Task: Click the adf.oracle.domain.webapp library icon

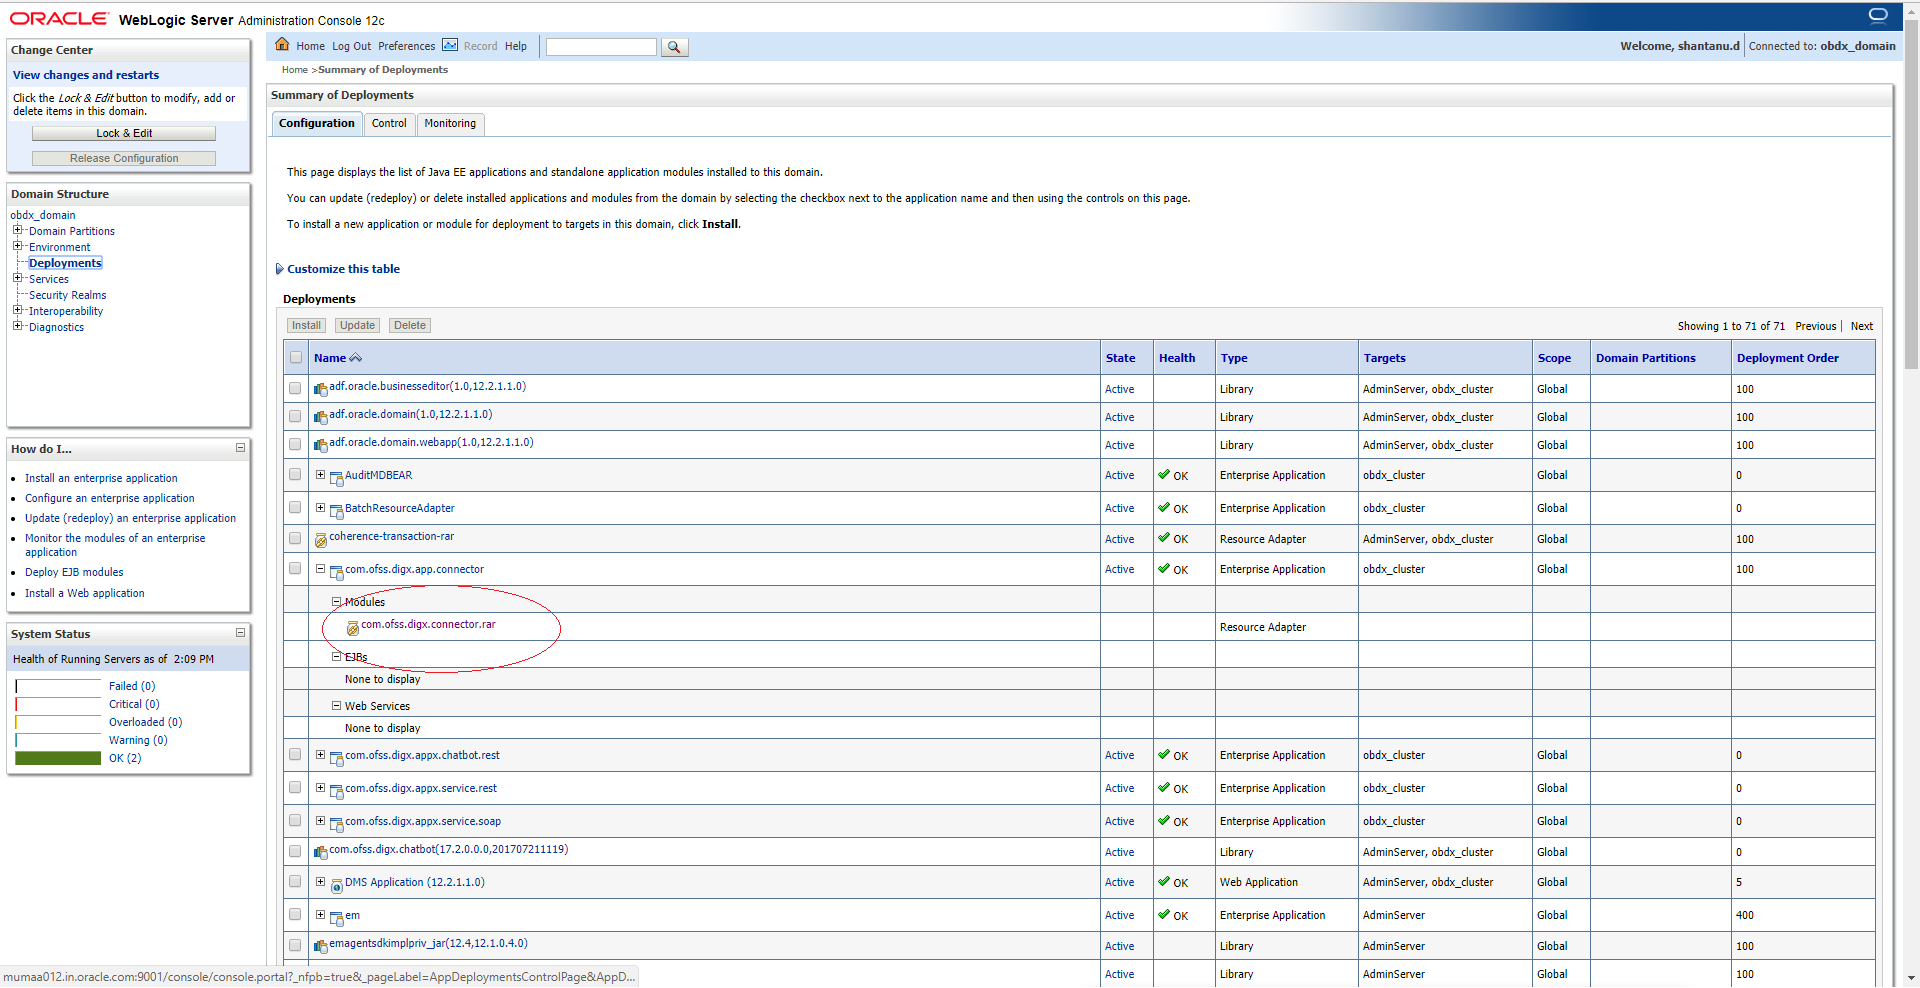Action: (320, 445)
